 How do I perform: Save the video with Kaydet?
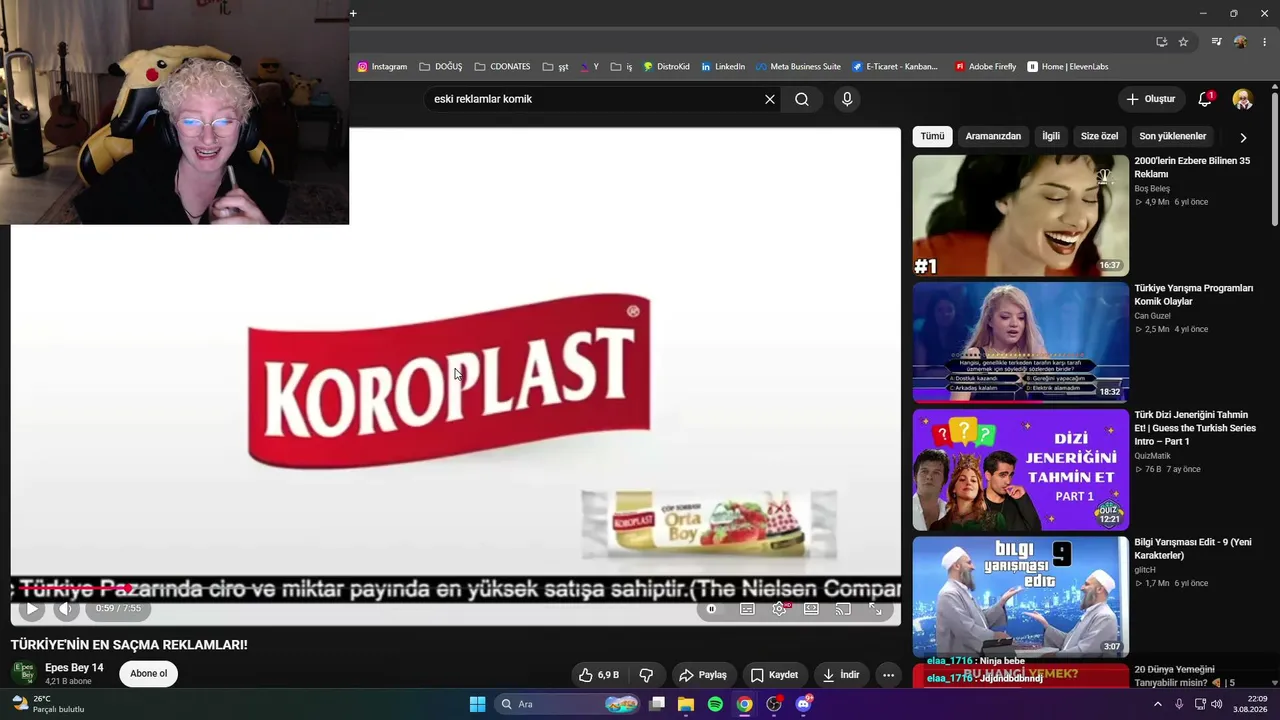click(774, 675)
